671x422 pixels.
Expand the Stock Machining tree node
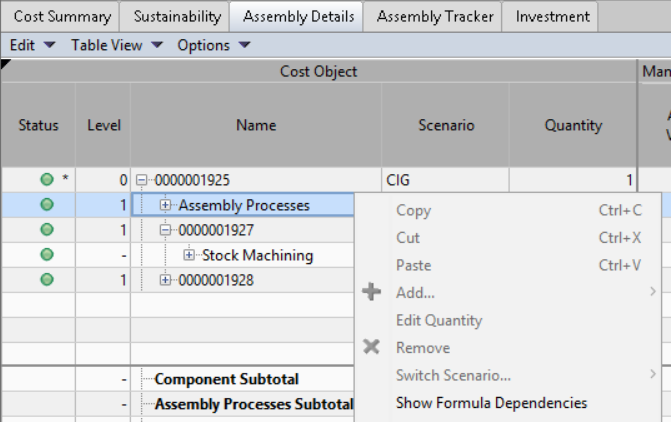tap(189, 255)
